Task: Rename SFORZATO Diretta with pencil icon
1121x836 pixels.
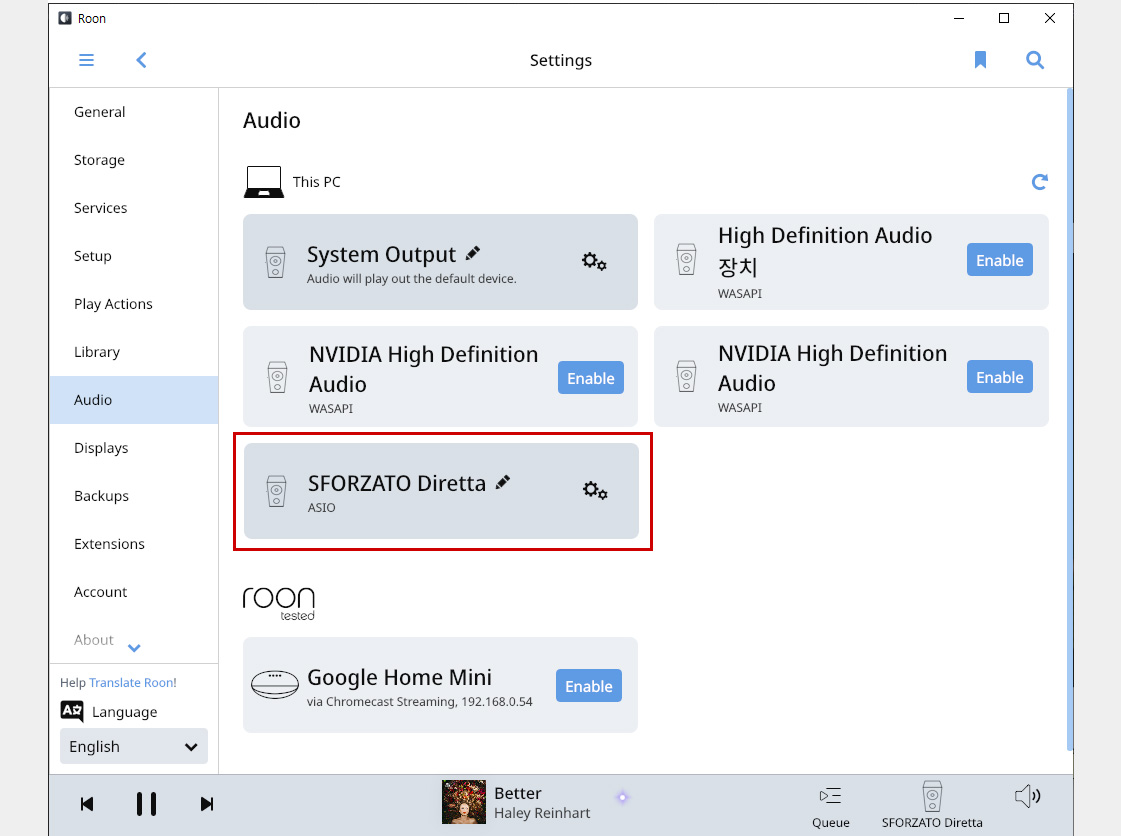Action: (503, 482)
